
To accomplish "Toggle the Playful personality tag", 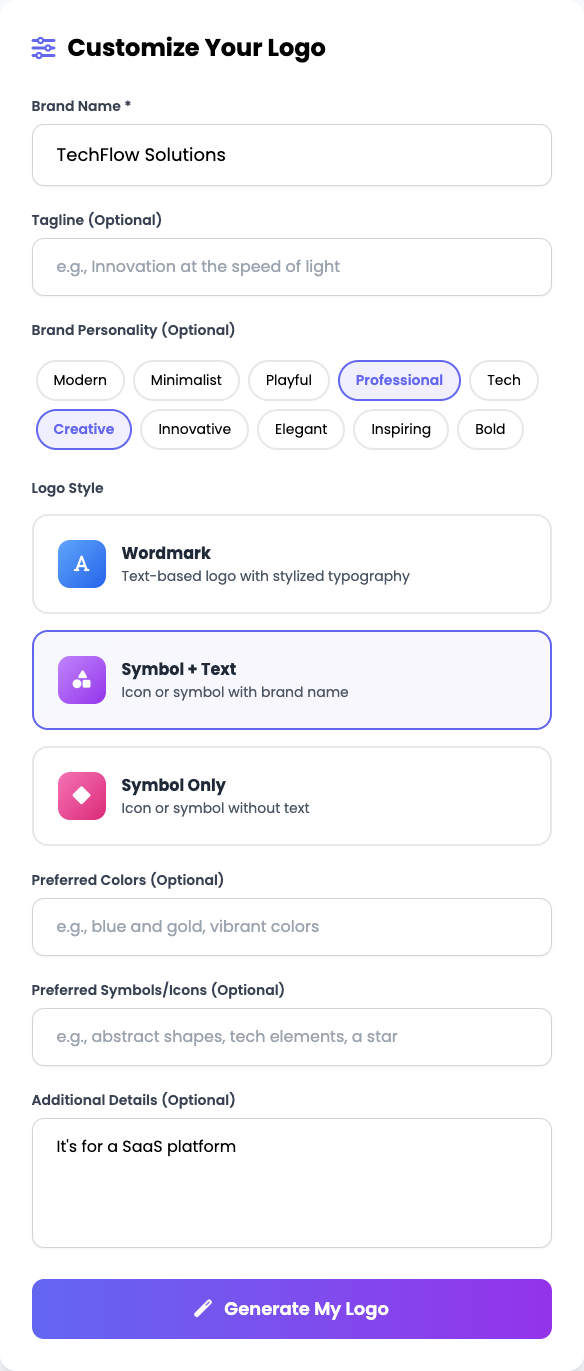I will click(288, 380).
